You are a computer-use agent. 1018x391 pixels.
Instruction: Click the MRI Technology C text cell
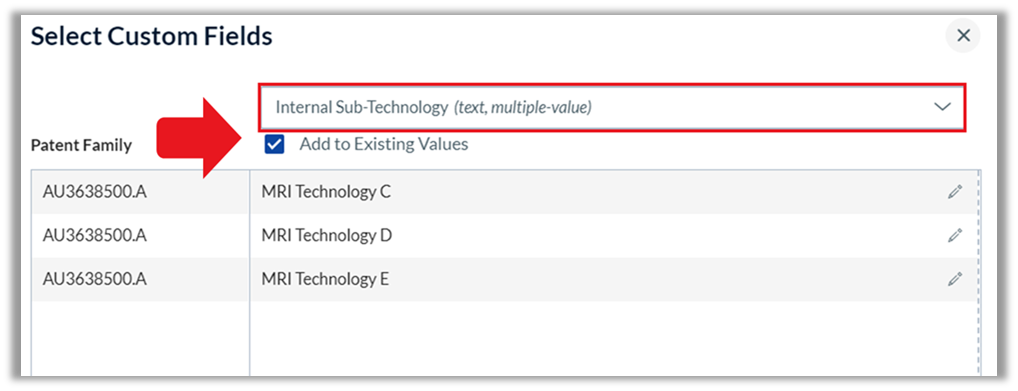click(x=326, y=192)
